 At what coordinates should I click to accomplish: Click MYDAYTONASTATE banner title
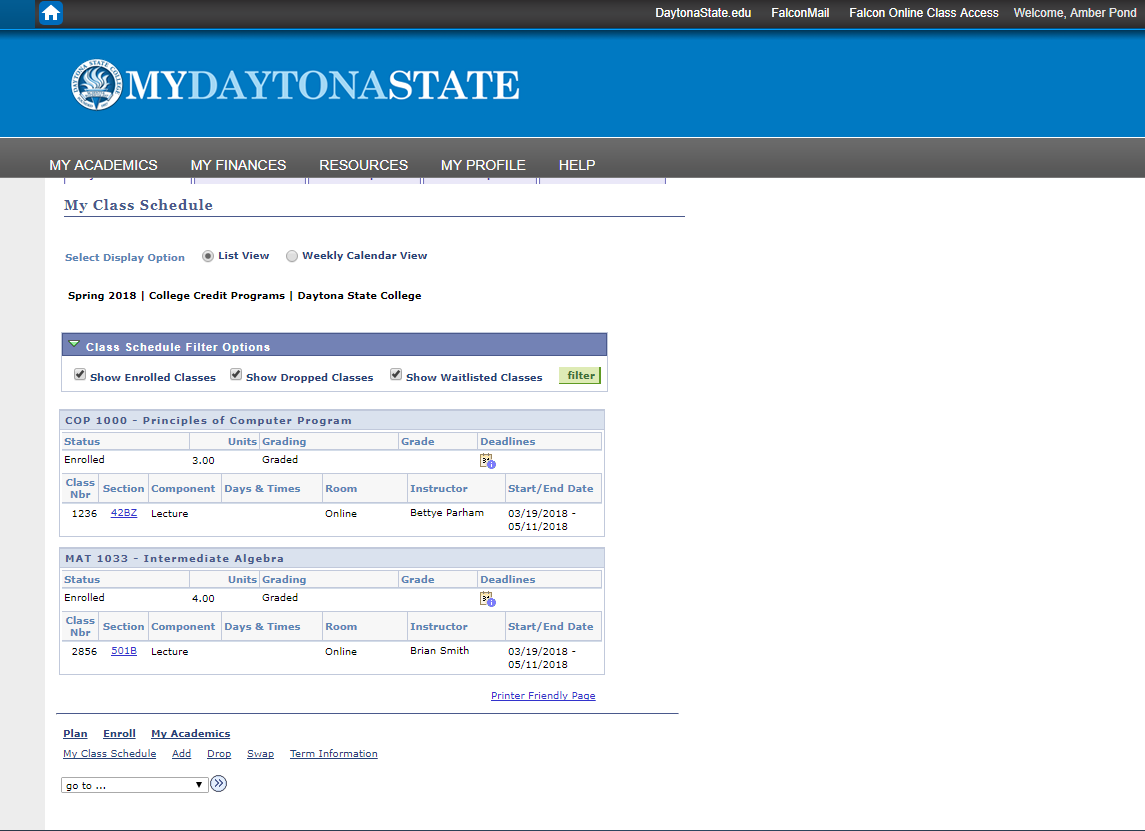pos(322,85)
